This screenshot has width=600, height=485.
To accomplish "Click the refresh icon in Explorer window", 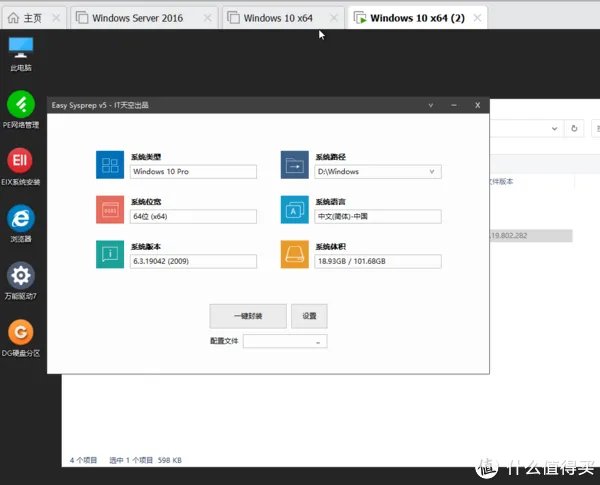I will (574, 129).
